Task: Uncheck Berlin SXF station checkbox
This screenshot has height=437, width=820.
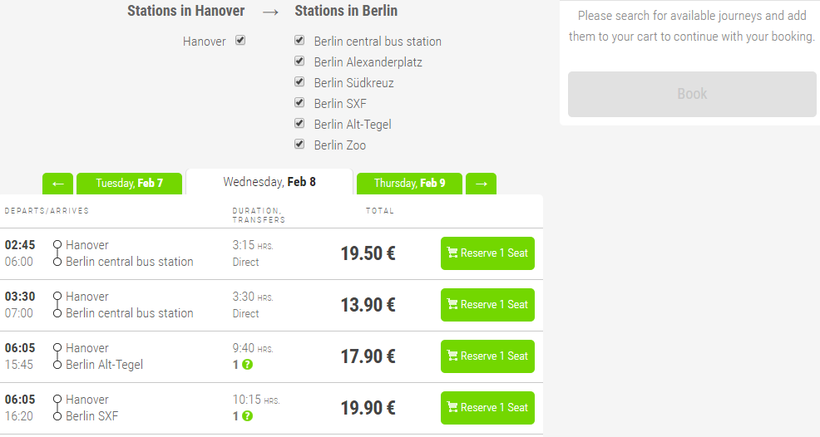Action: tap(300, 103)
